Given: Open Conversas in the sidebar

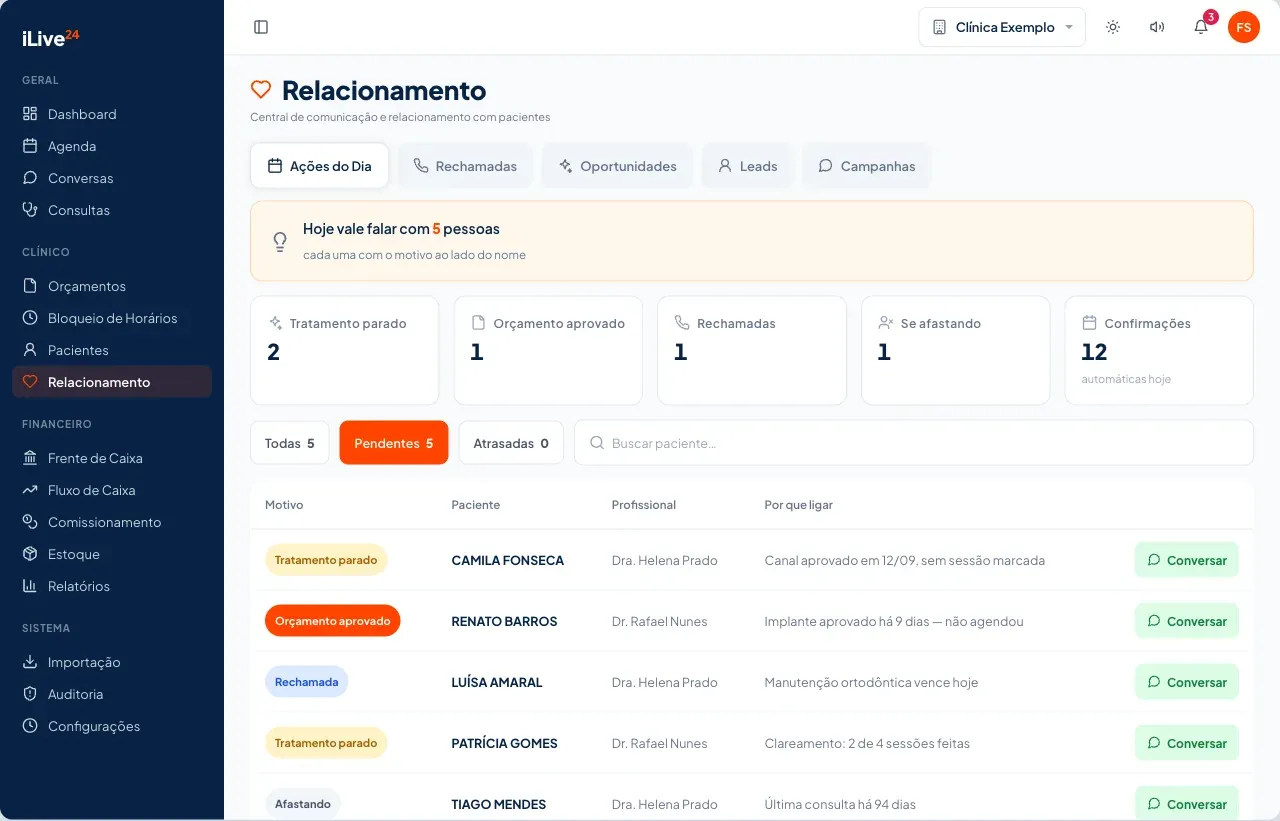Looking at the screenshot, I should coord(112,178).
